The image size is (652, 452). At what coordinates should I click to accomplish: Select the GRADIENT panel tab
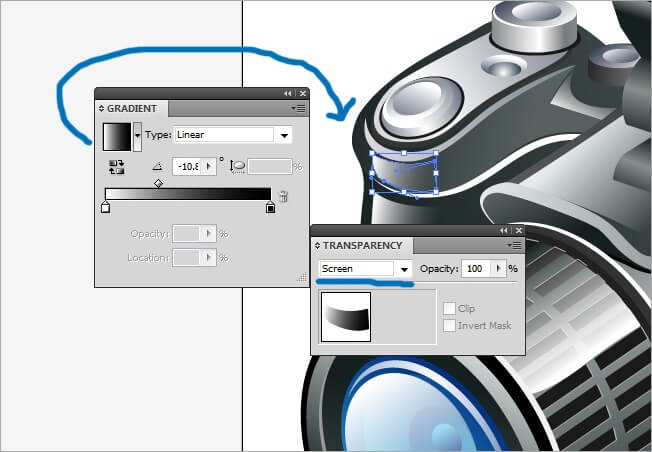pyautogui.click(x=132, y=109)
